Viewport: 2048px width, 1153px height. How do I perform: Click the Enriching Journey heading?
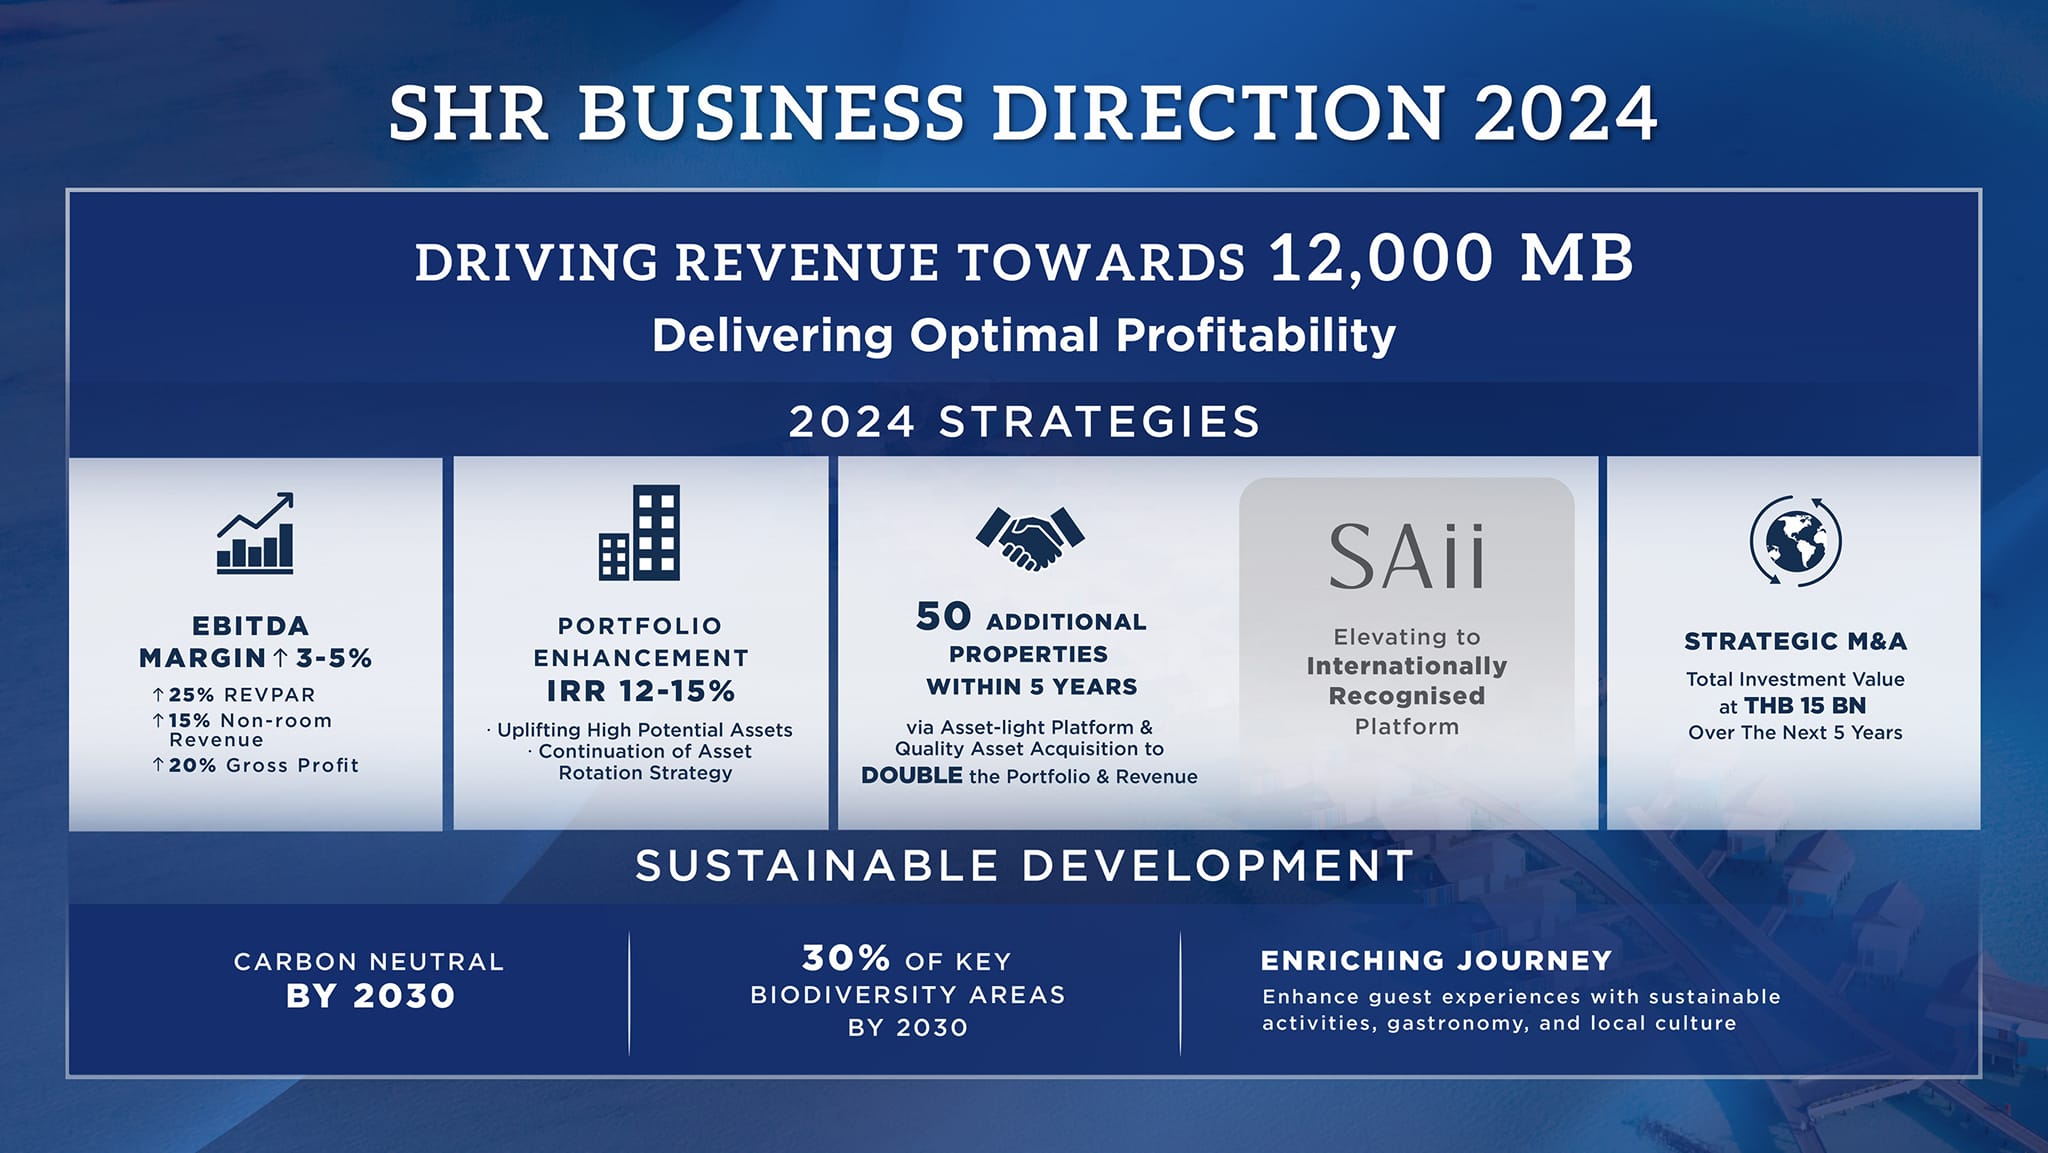pyautogui.click(x=1436, y=961)
